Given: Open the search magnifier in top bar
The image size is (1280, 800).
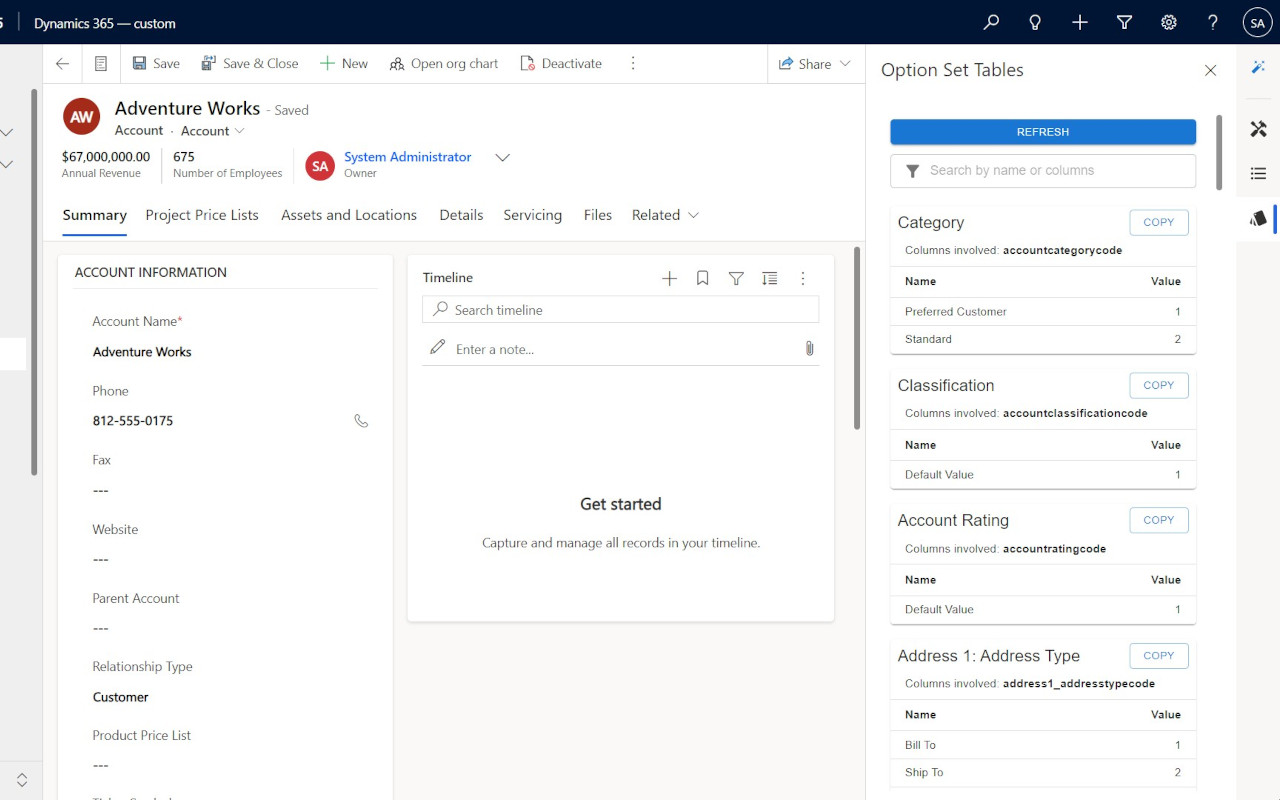Looking at the screenshot, I should point(991,22).
